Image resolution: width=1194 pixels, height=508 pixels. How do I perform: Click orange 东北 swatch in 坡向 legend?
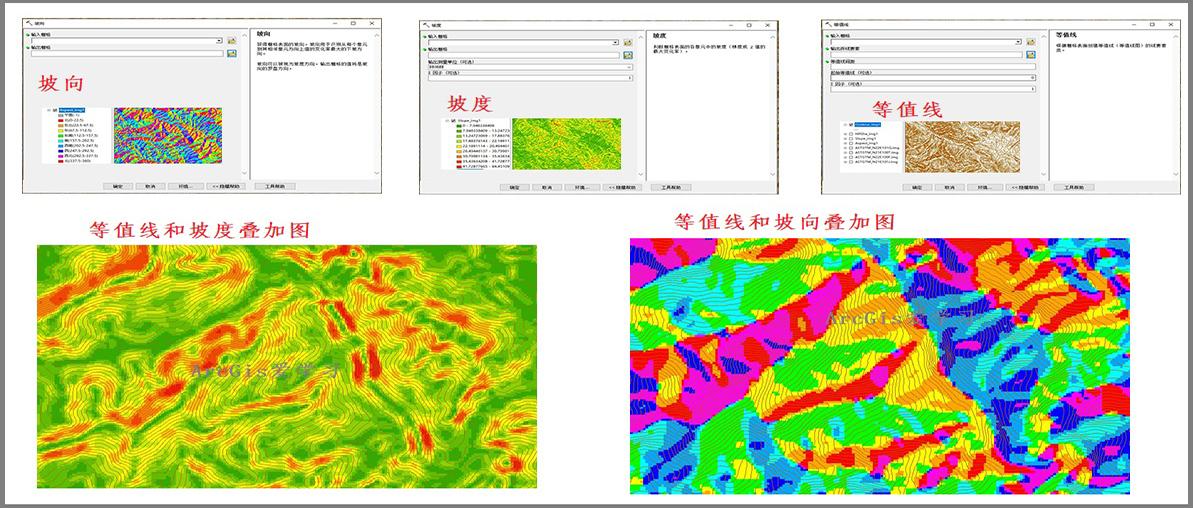(60, 125)
